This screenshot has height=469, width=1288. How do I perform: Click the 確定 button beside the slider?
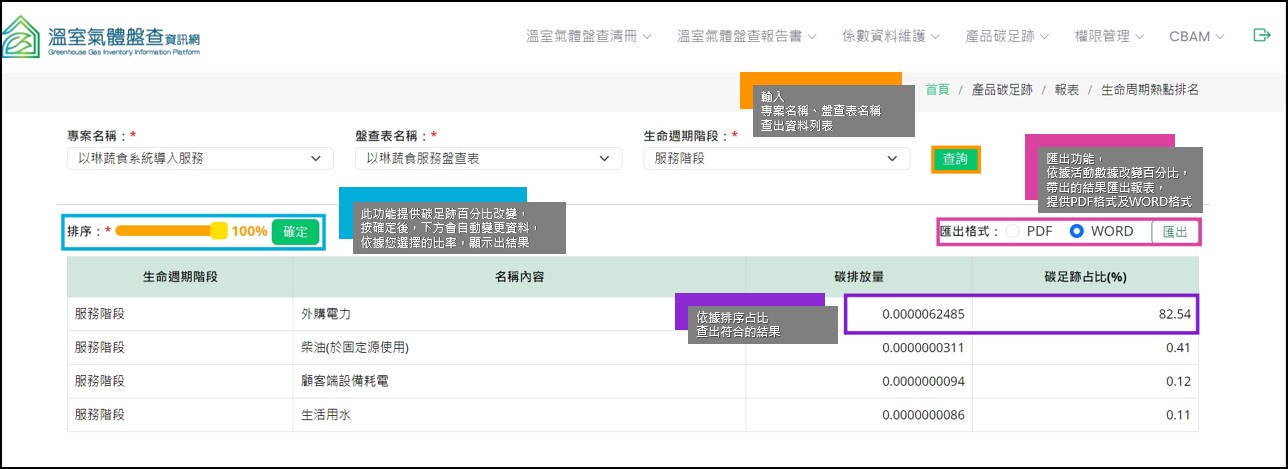click(x=296, y=231)
